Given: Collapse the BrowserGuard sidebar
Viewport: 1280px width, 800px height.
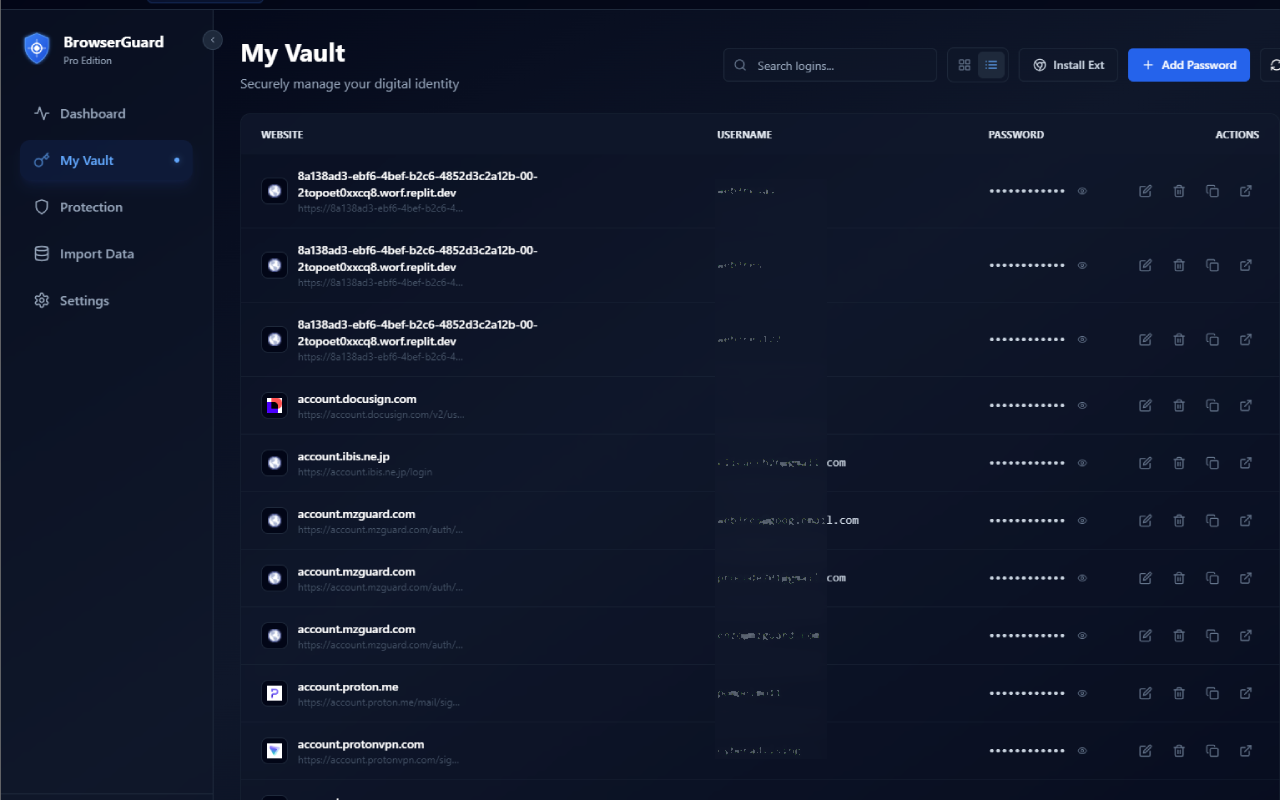Looking at the screenshot, I should point(212,40).
